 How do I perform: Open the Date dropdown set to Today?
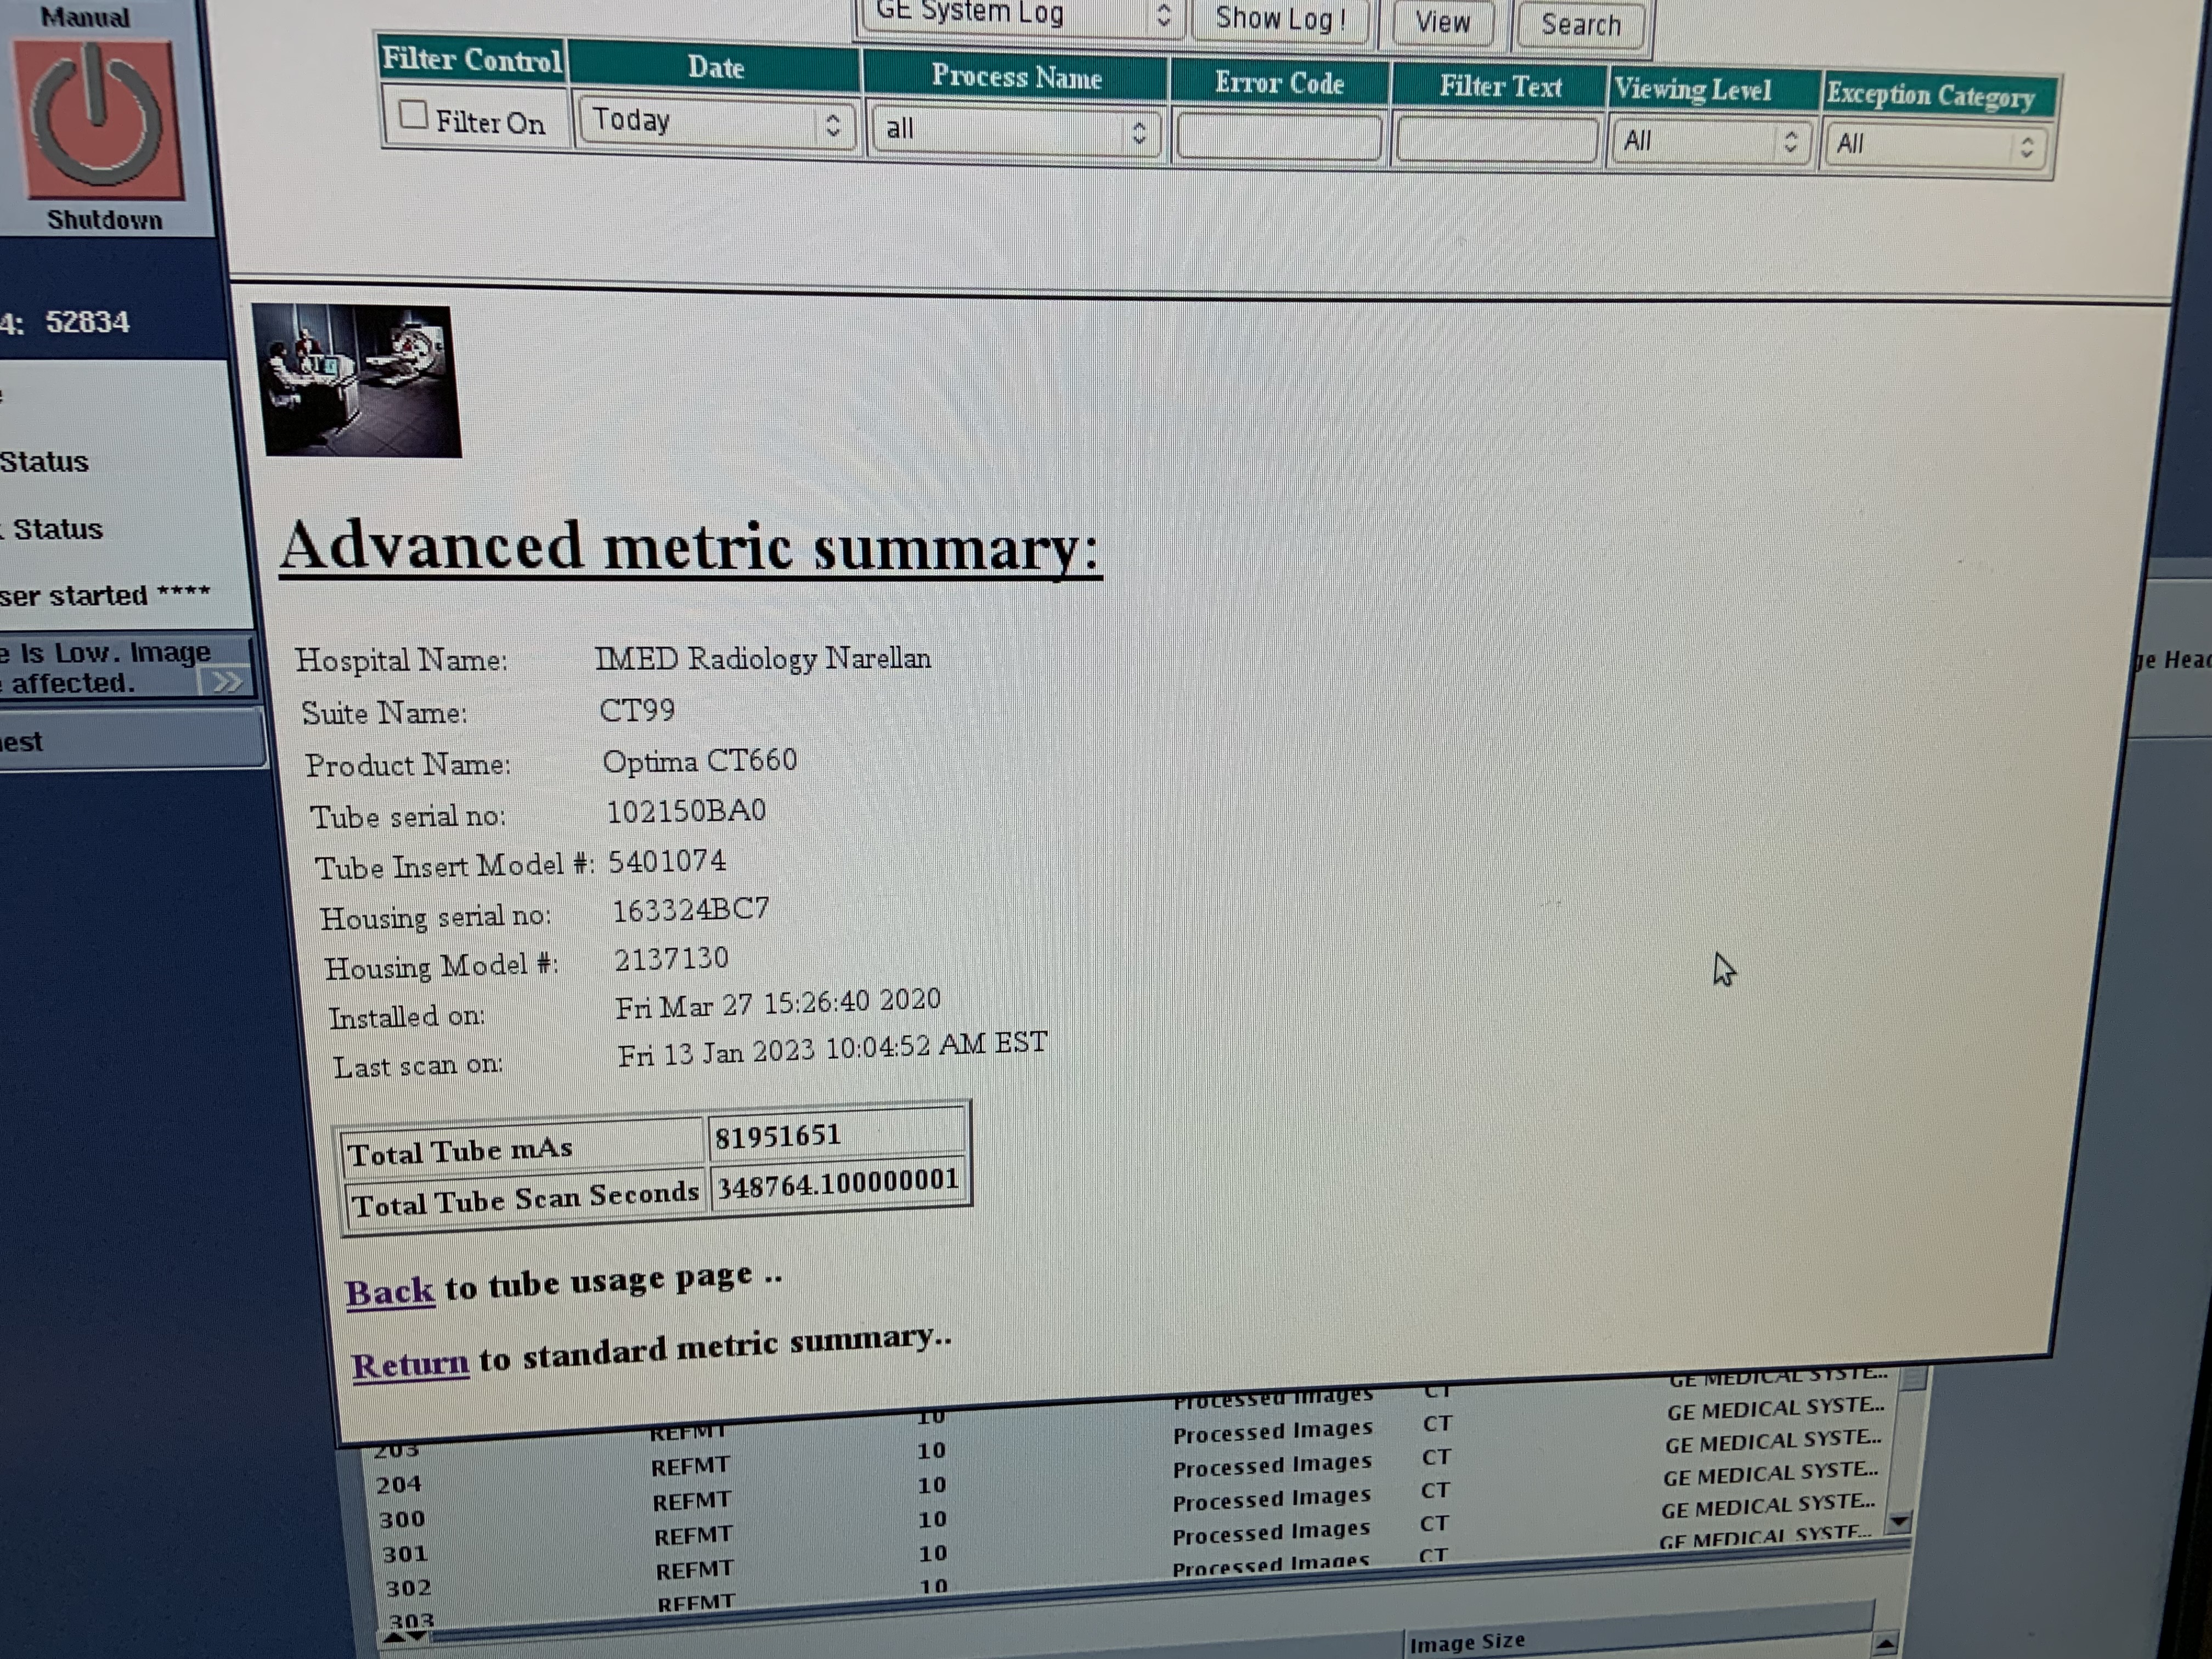(716, 123)
